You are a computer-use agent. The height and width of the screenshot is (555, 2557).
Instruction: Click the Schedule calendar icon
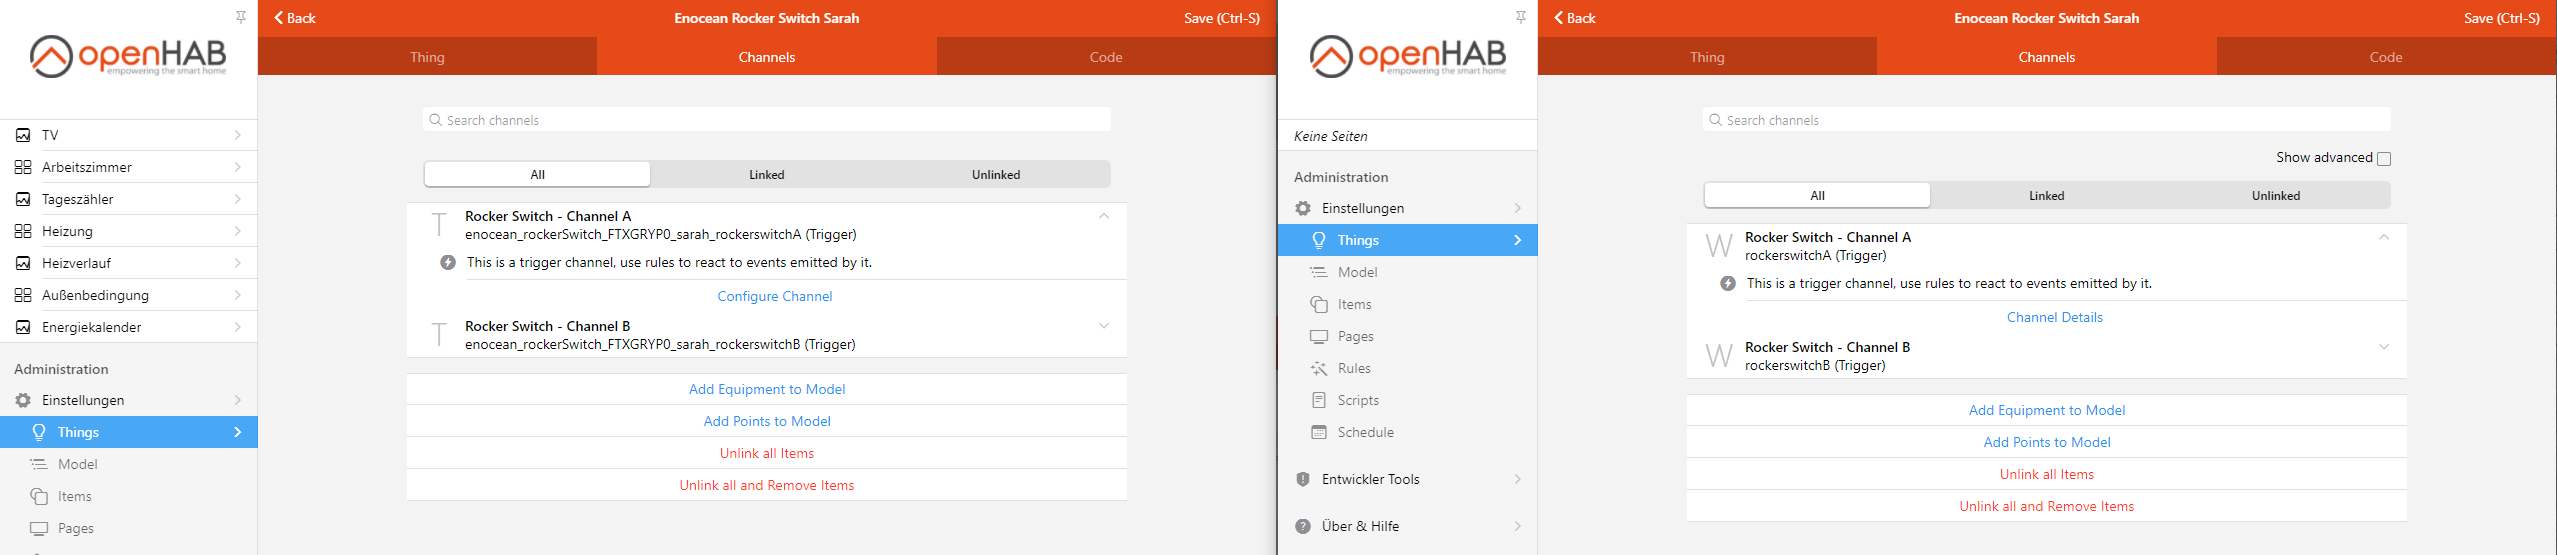[x=1319, y=432]
